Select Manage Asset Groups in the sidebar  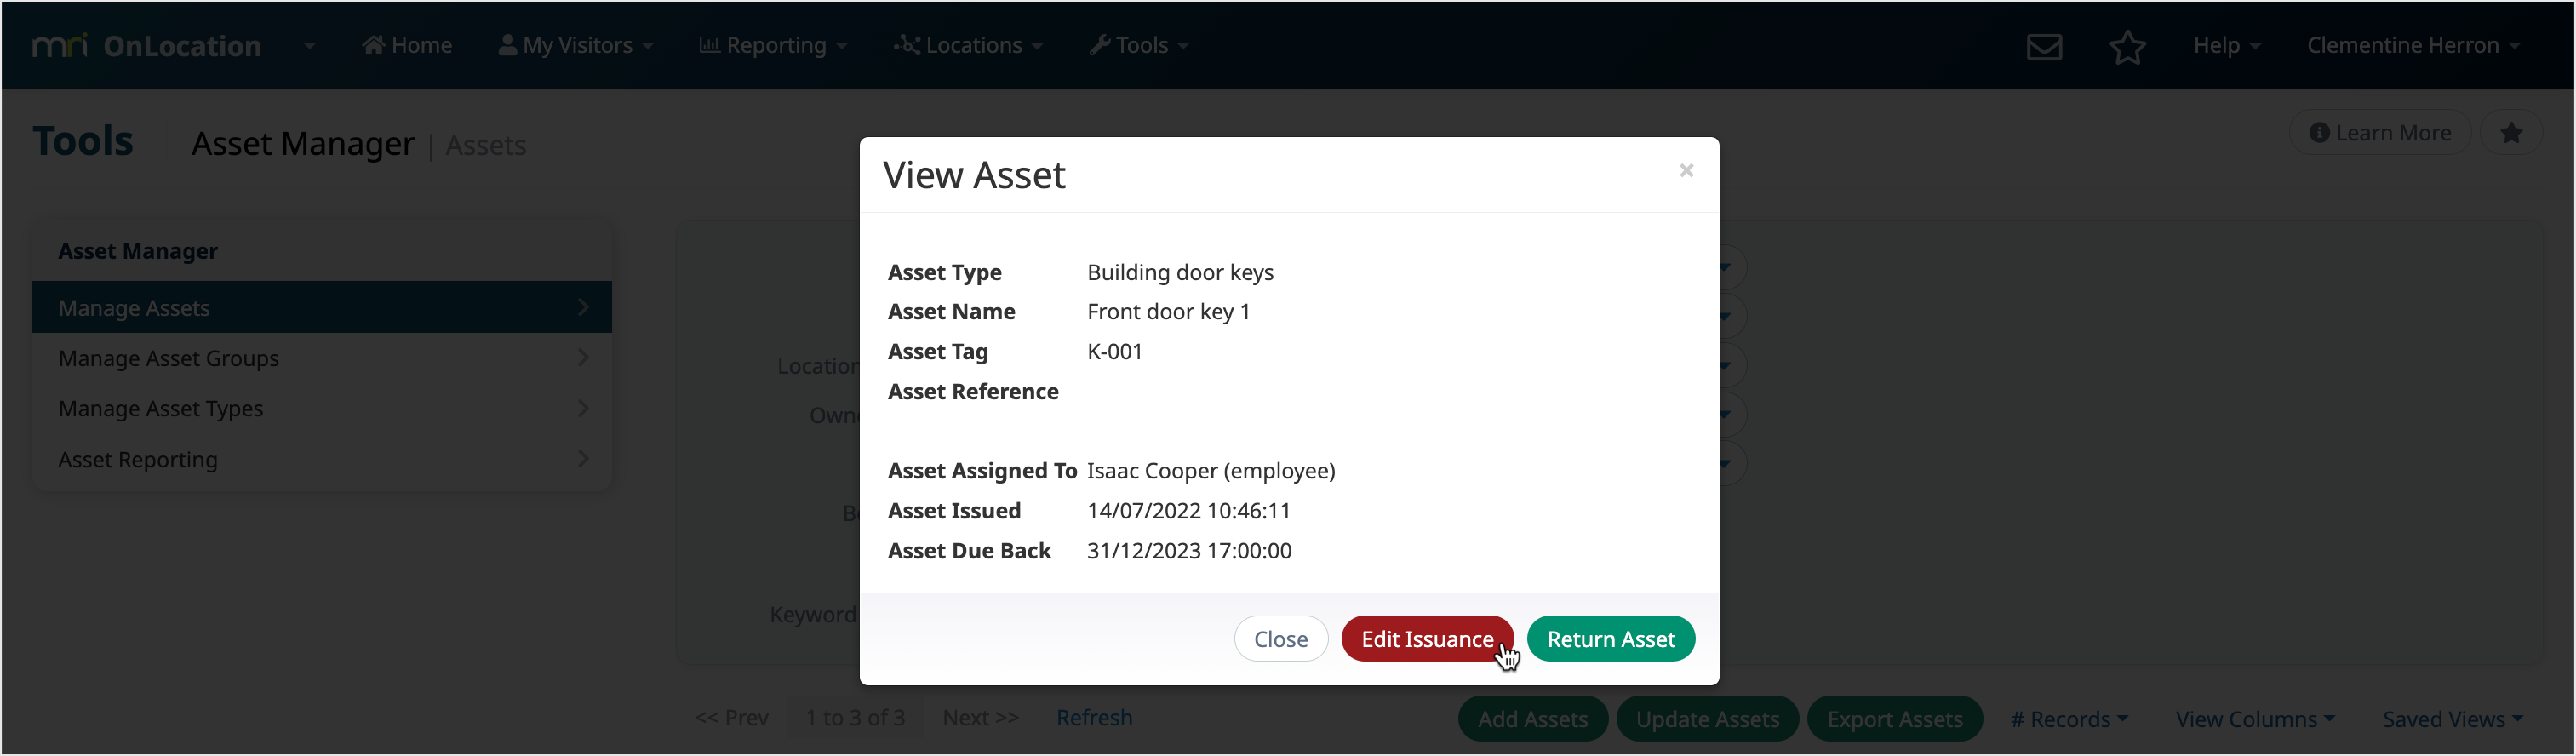pos(322,358)
